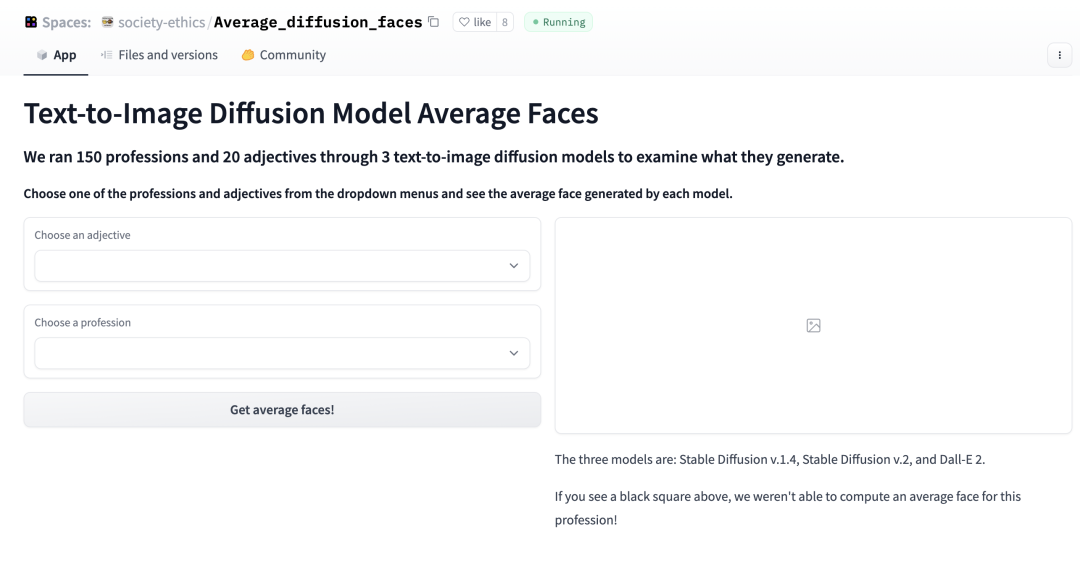
Task: Click the 'If you see a black square' note
Action: click(788, 508)
